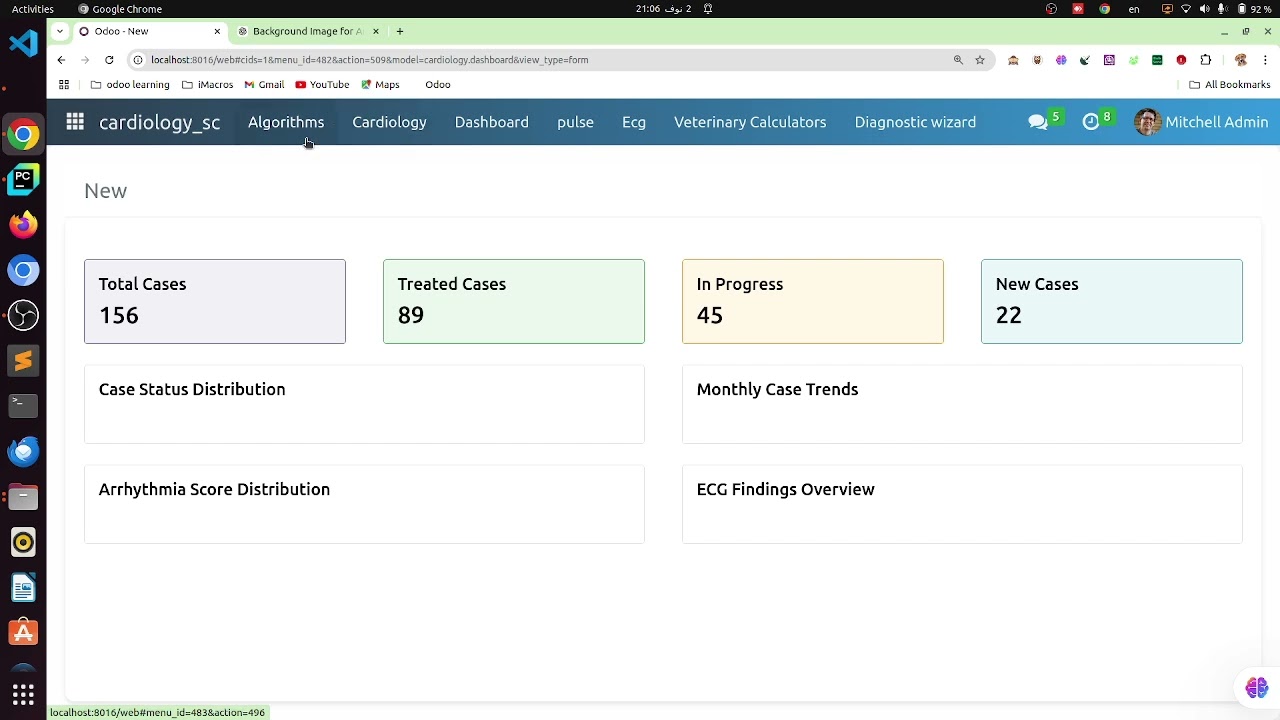The width and height of the screenshot is (1280, 720).
Task: Open OBS Studio from the dock
Action: tap(23, 316)
